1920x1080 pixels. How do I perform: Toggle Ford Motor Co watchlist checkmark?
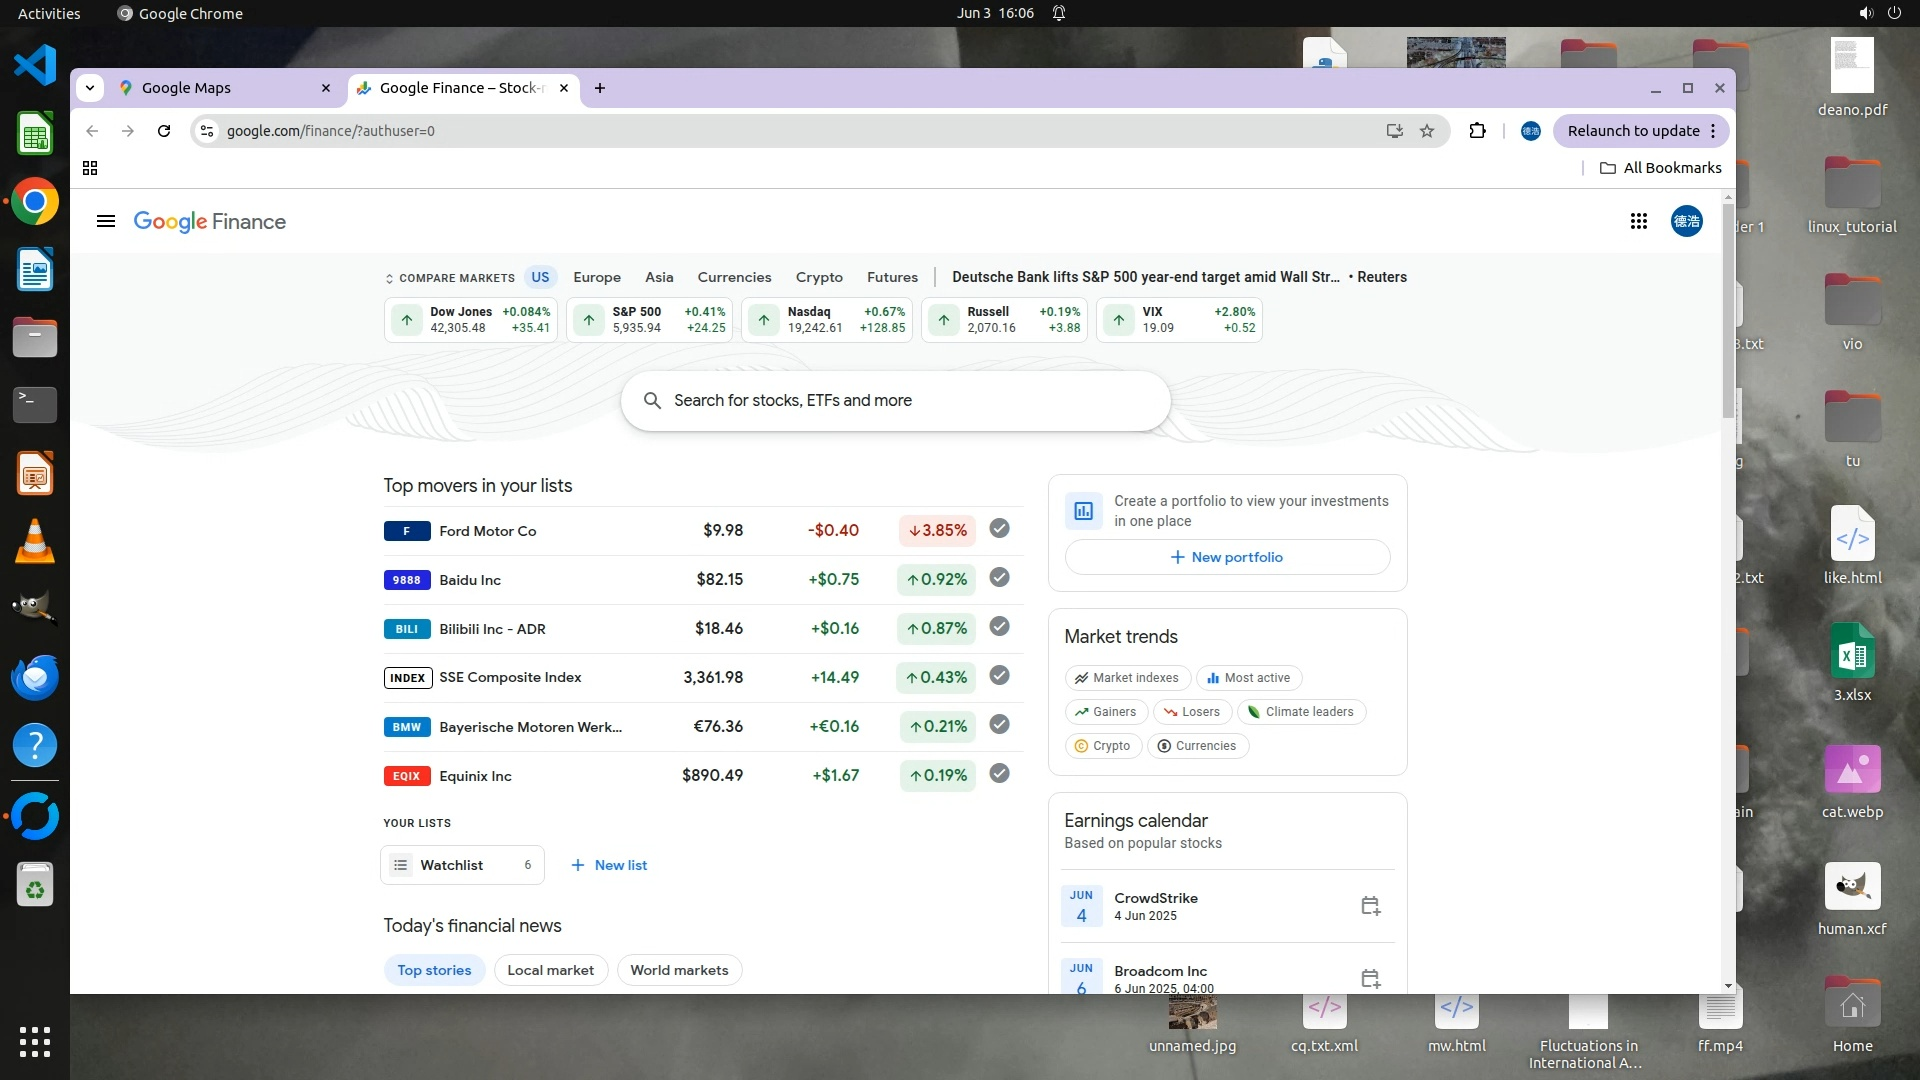tap(999, 529)
